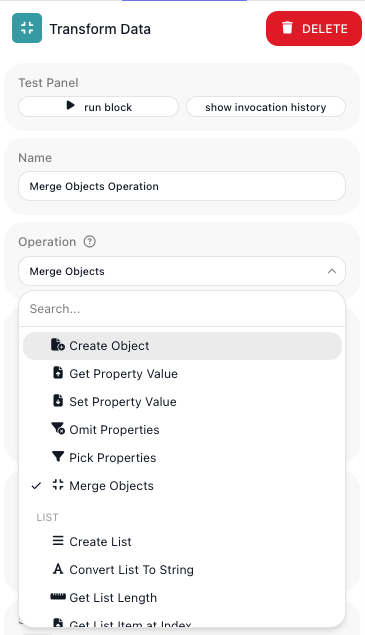Image resolution: width=365 pixels, height=635 pixels.
Task: Click the Search field in operation list
Action: 182,309
